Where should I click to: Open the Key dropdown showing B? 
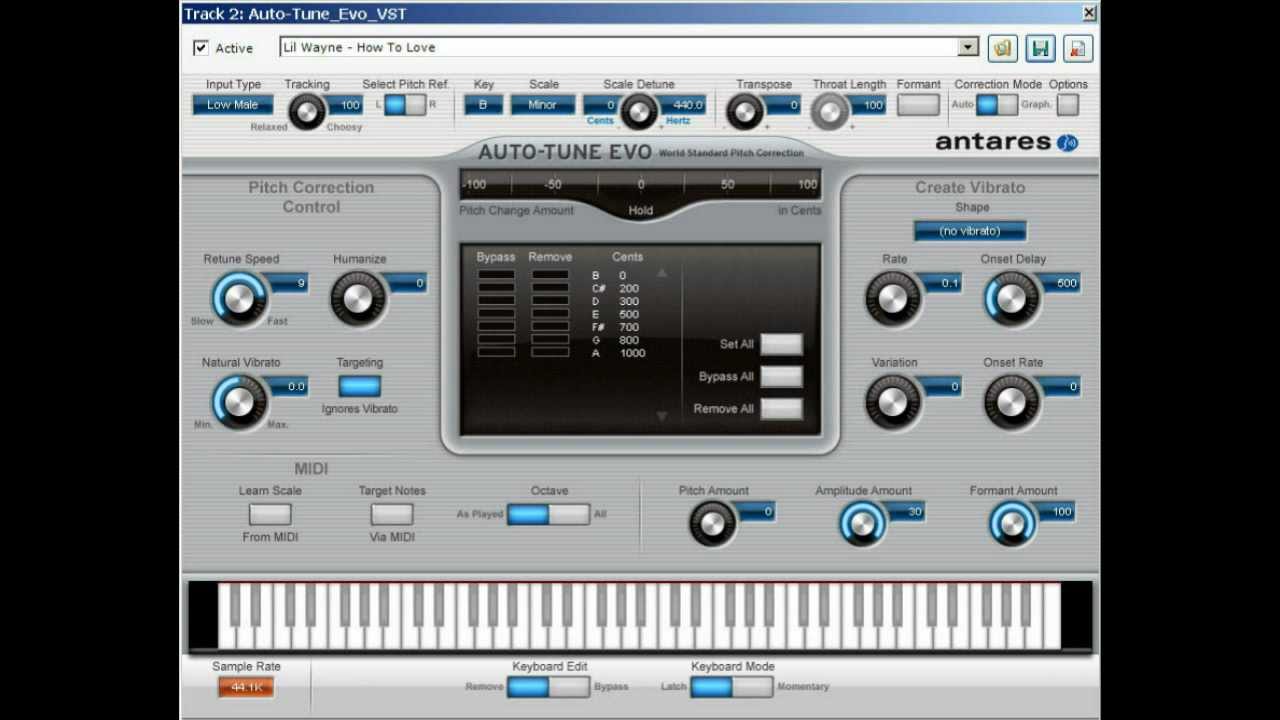[483, 104]
